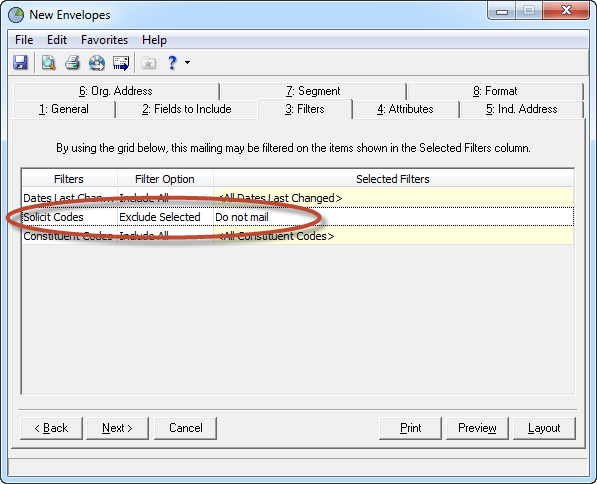Open the File menu
The height and width of the screenshot is (484, 597).
pos(24,40)
